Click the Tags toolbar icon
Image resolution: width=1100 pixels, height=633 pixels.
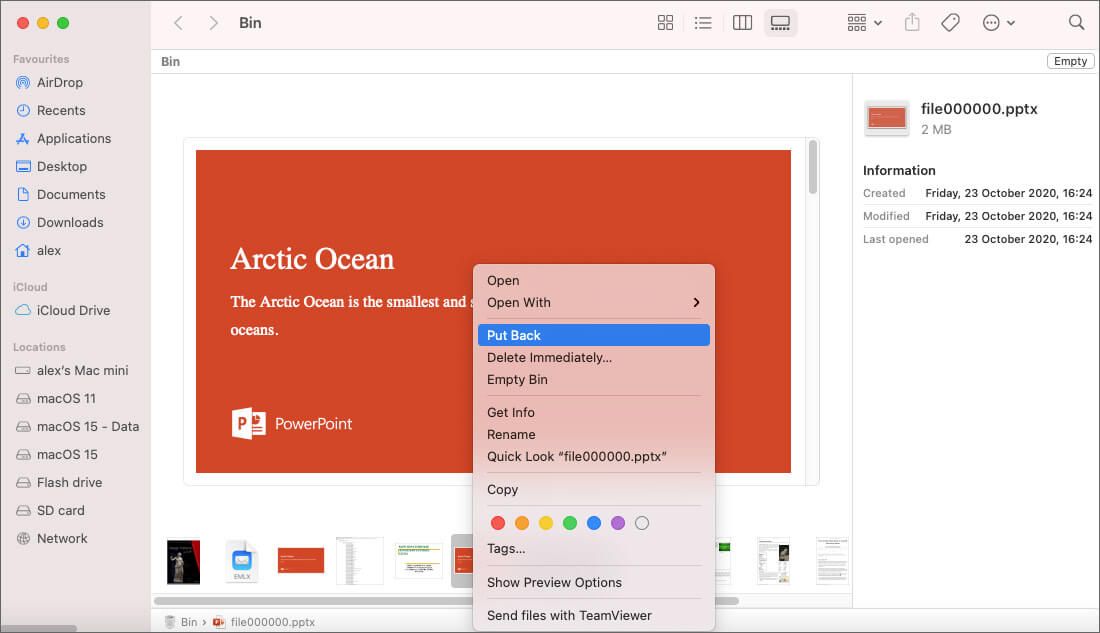[950, 23]
